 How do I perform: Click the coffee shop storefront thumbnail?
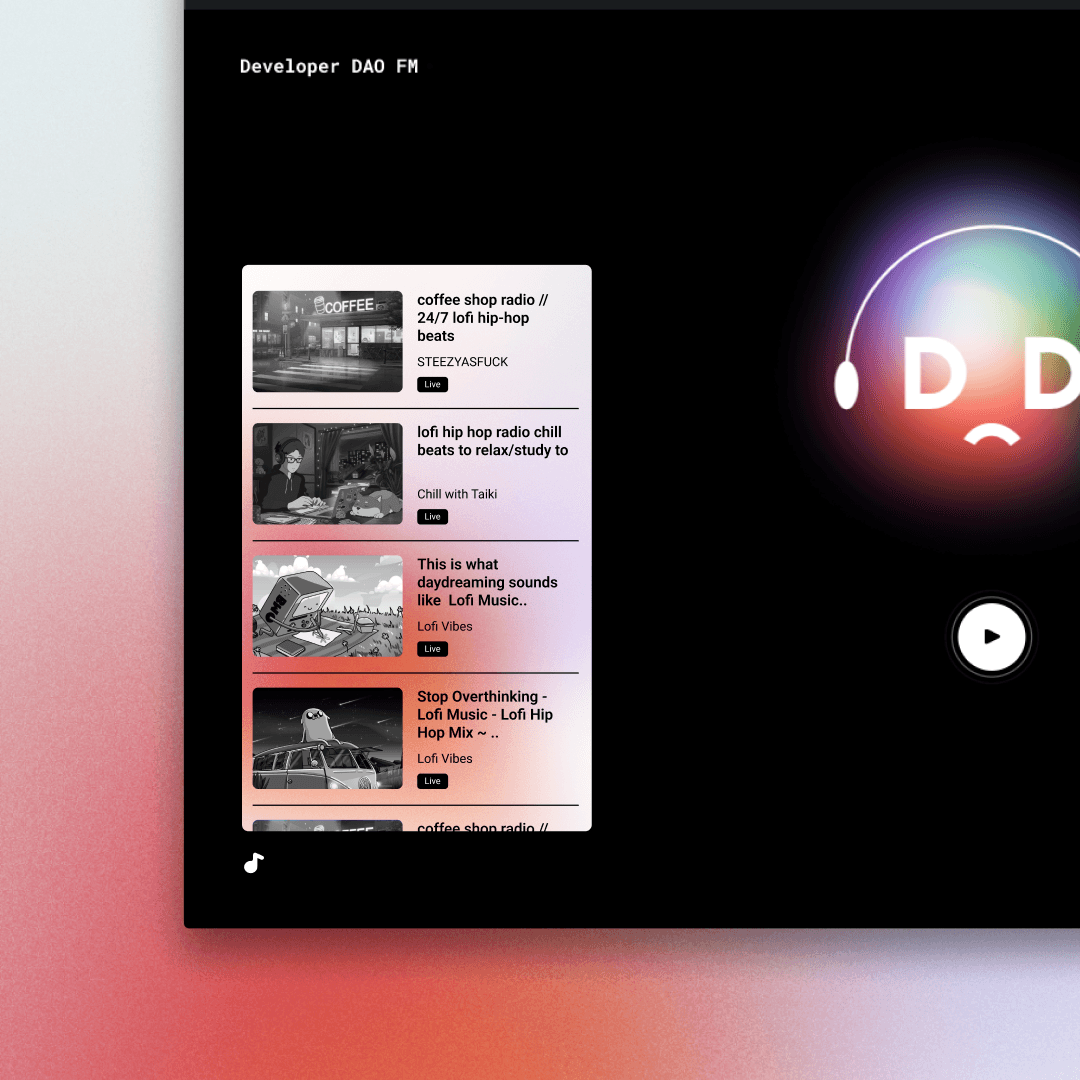coord(327,341)
